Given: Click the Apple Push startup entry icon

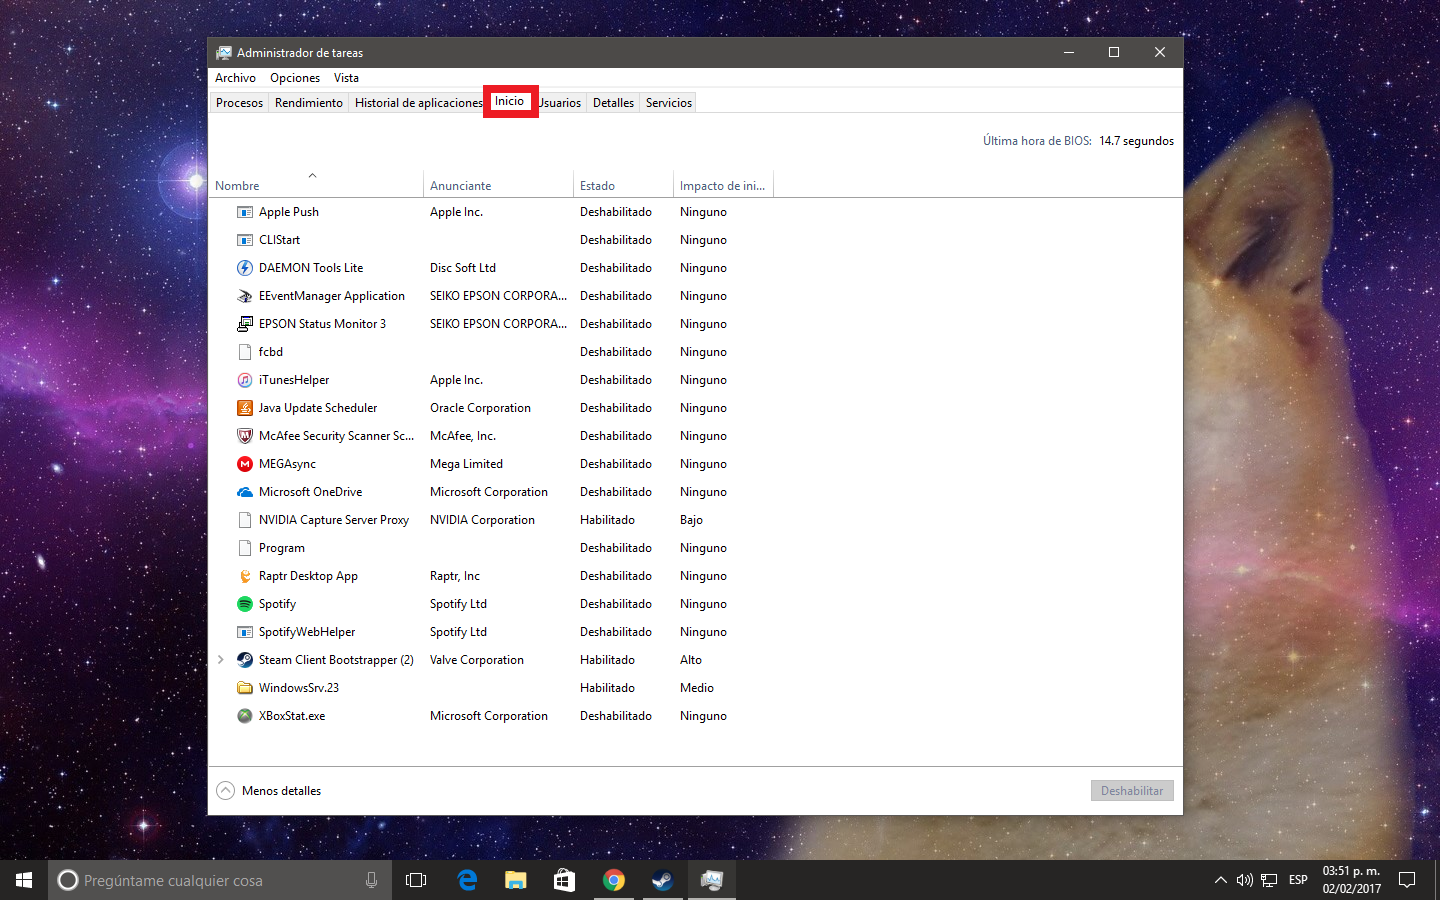Looking at the screenshot, I should point(244,212).
